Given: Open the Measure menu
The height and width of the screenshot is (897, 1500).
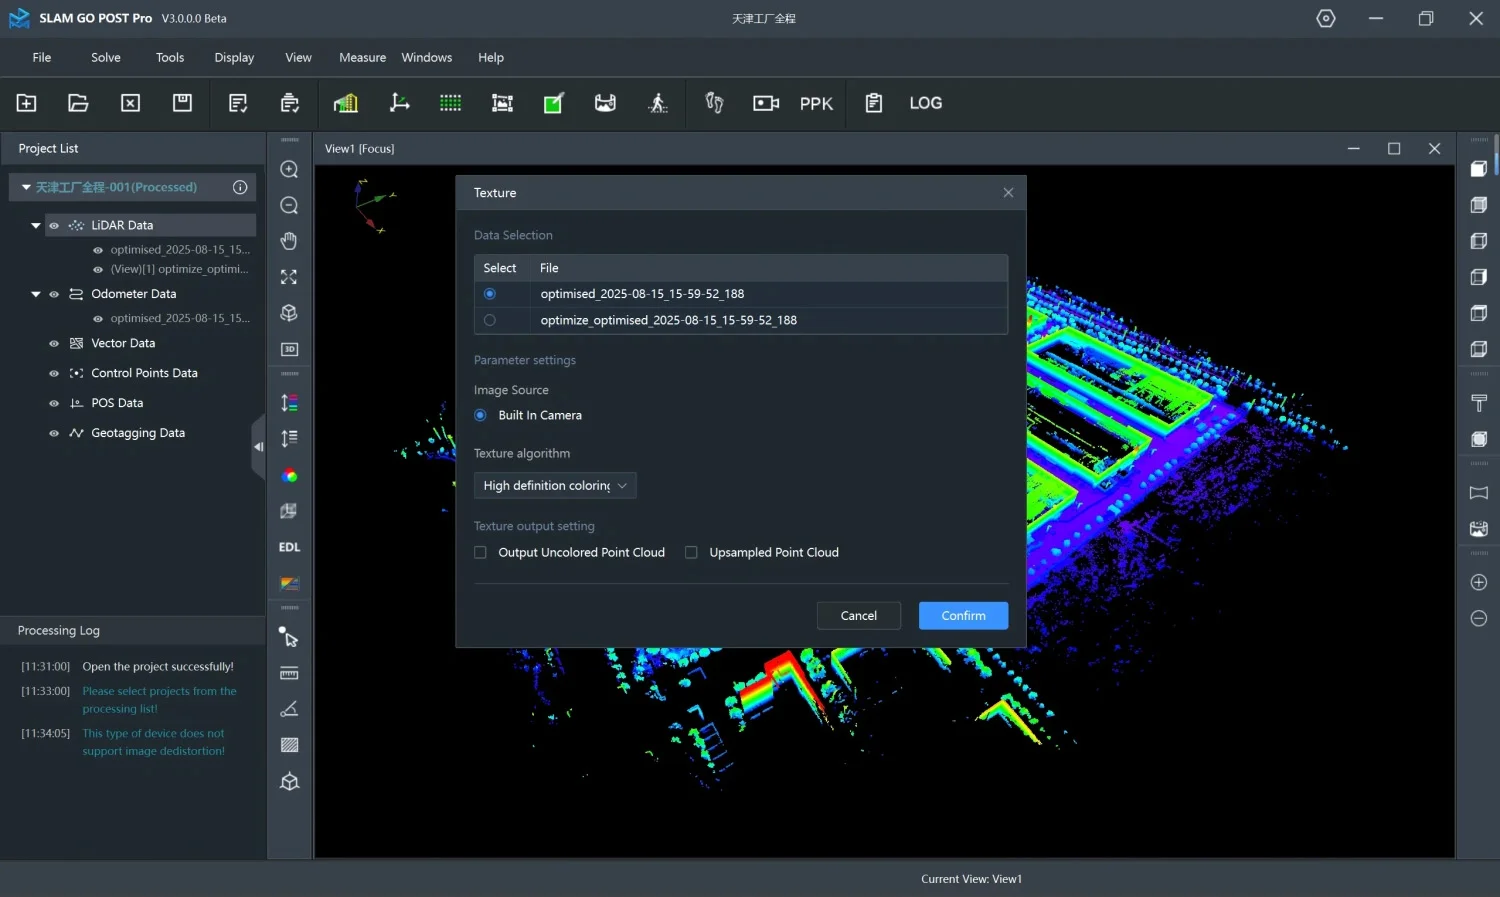Looking at the screenshot, I should 362,57.
